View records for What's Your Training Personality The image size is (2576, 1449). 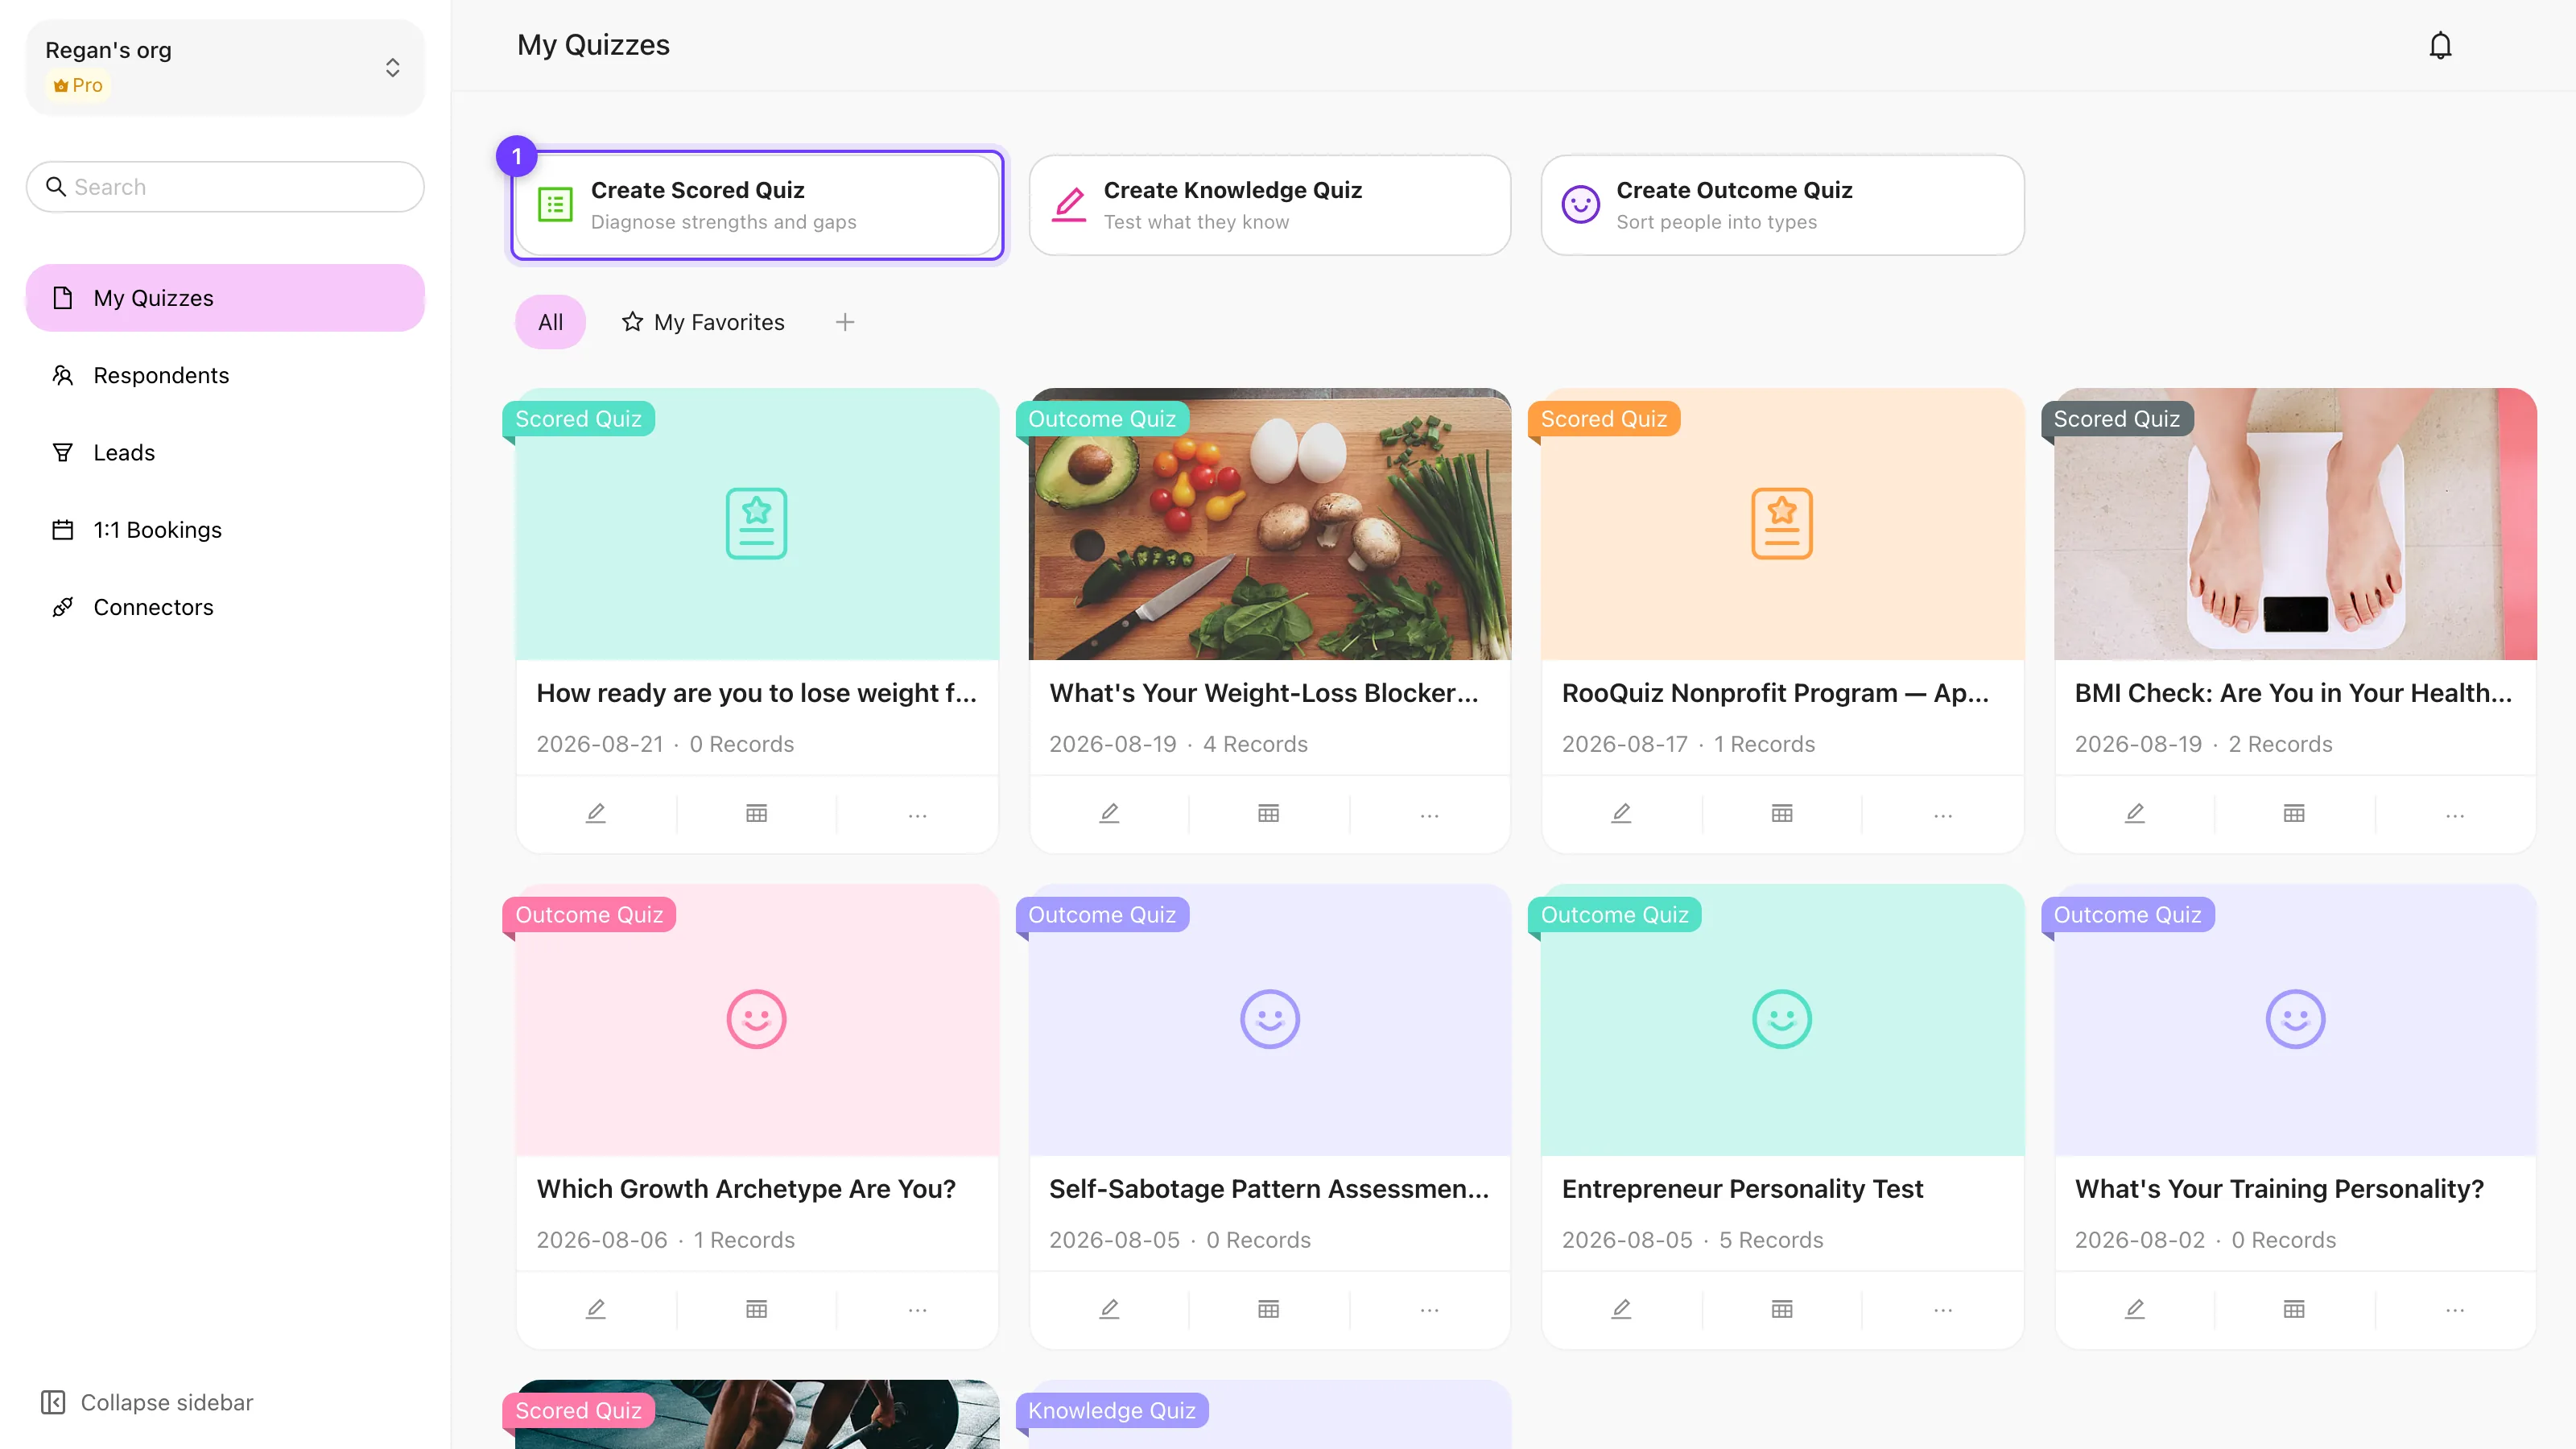point(2294,1309)
